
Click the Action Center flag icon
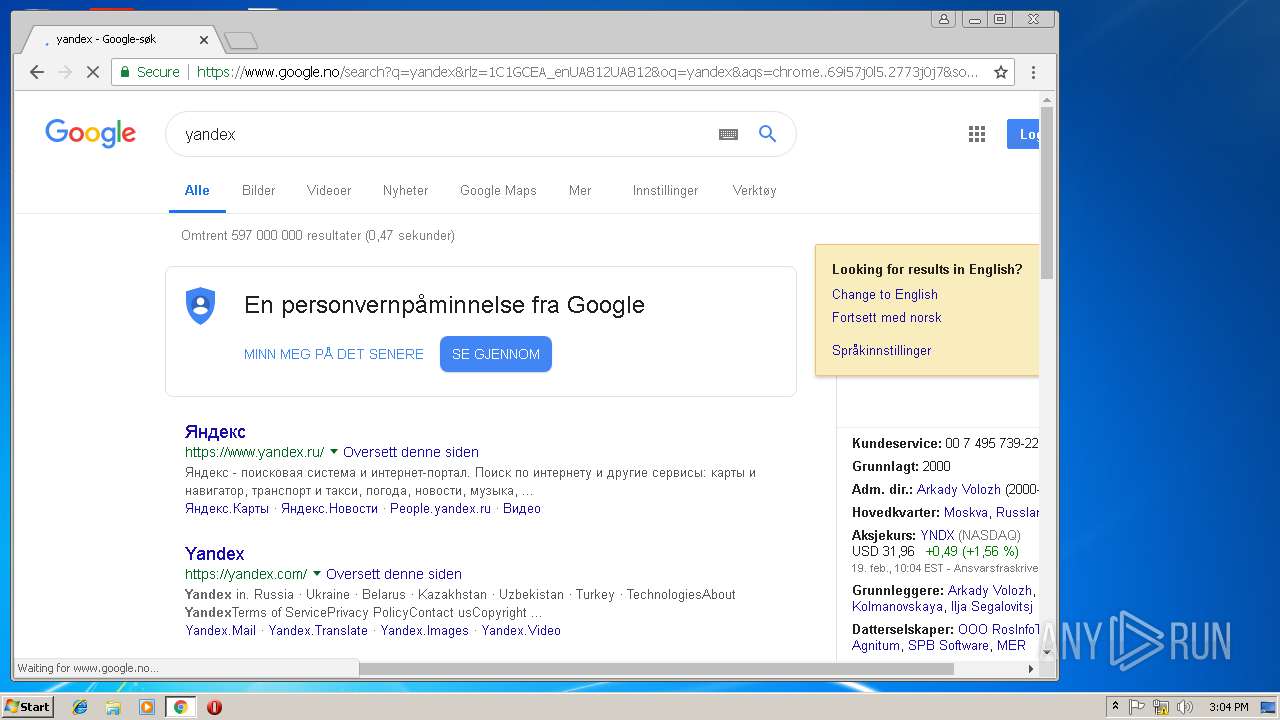point(1137,707)
